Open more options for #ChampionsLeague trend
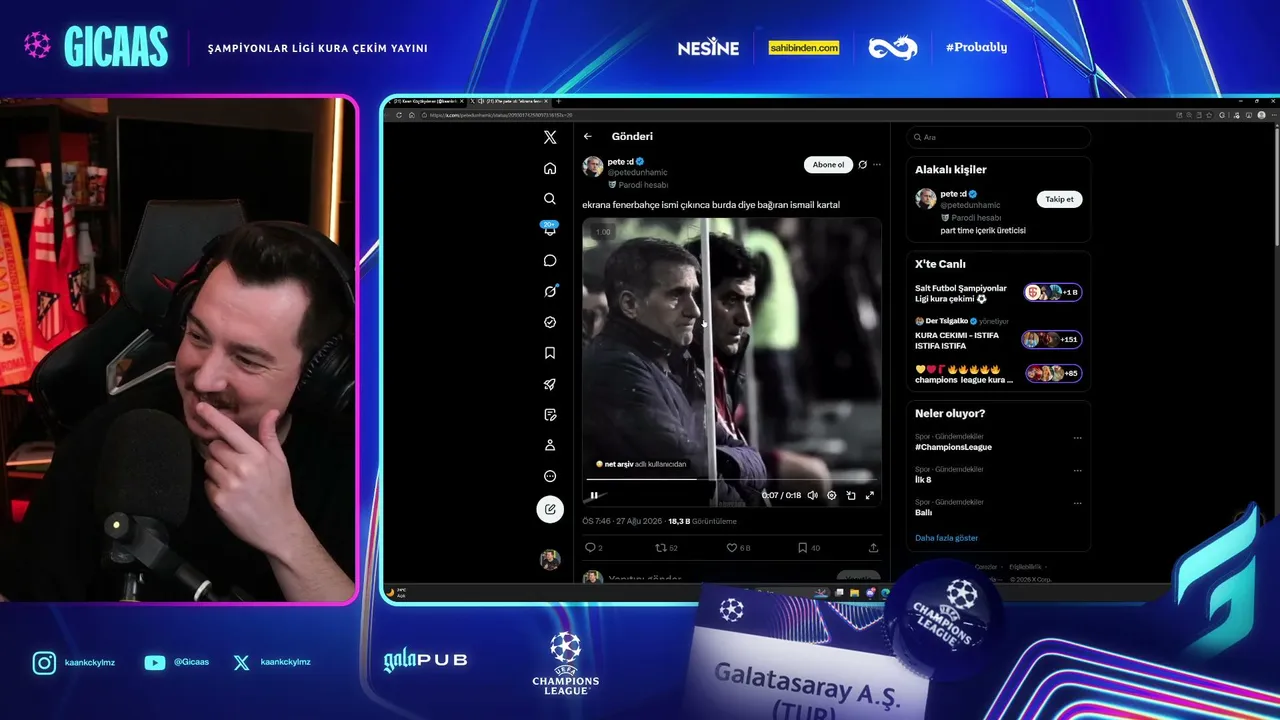The image size is (1280, 720). (1077, 438)
